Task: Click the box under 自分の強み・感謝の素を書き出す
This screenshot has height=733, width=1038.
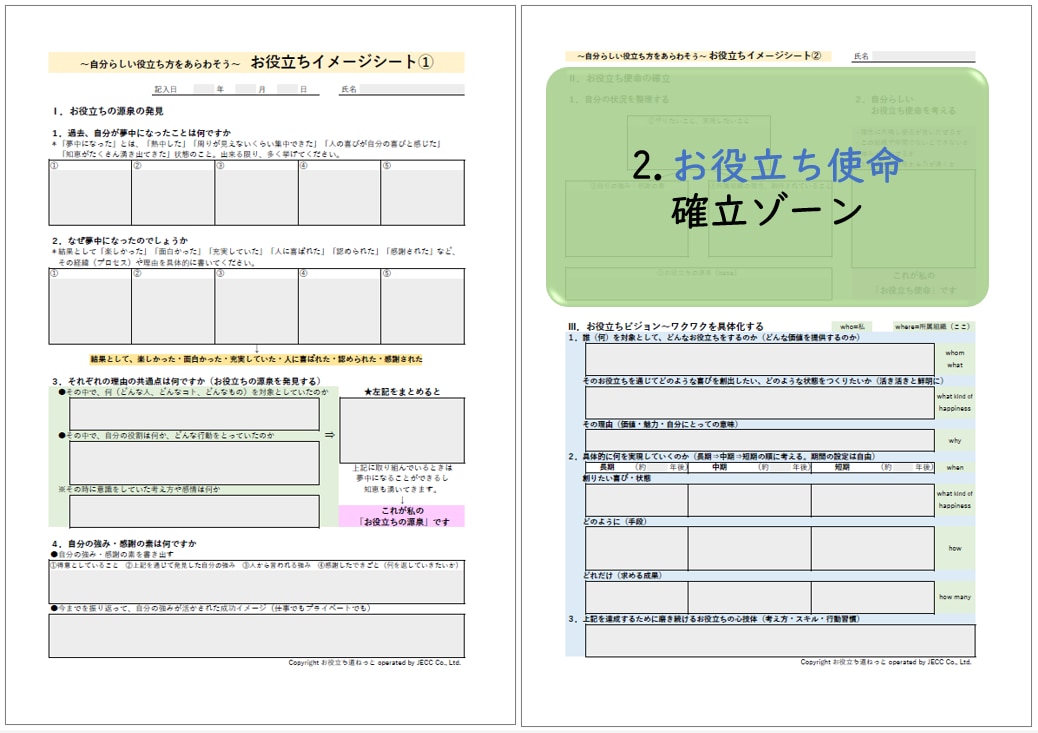Action: click(256, 583)
